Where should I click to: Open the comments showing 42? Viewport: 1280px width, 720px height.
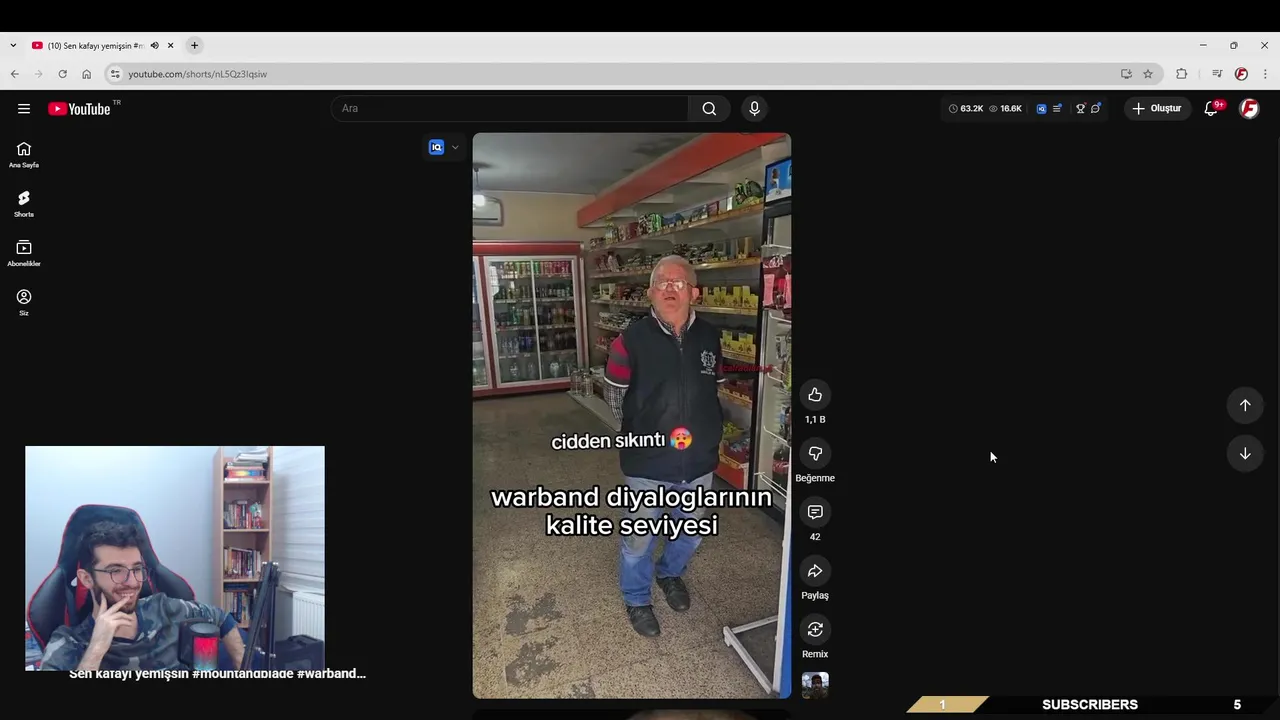815,512
